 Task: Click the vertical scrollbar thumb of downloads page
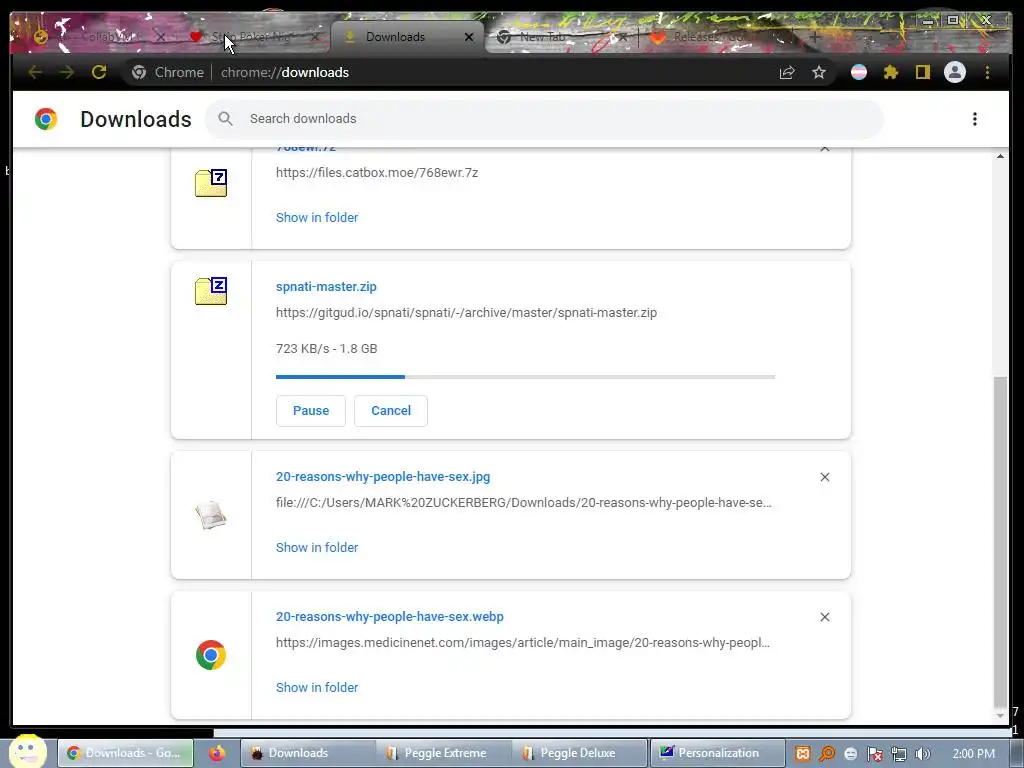[x=1000, y=541]
